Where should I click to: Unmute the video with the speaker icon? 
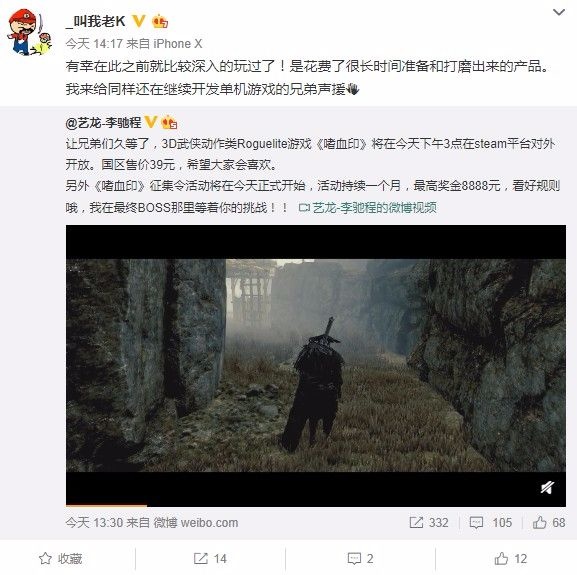tap(547, 487)
